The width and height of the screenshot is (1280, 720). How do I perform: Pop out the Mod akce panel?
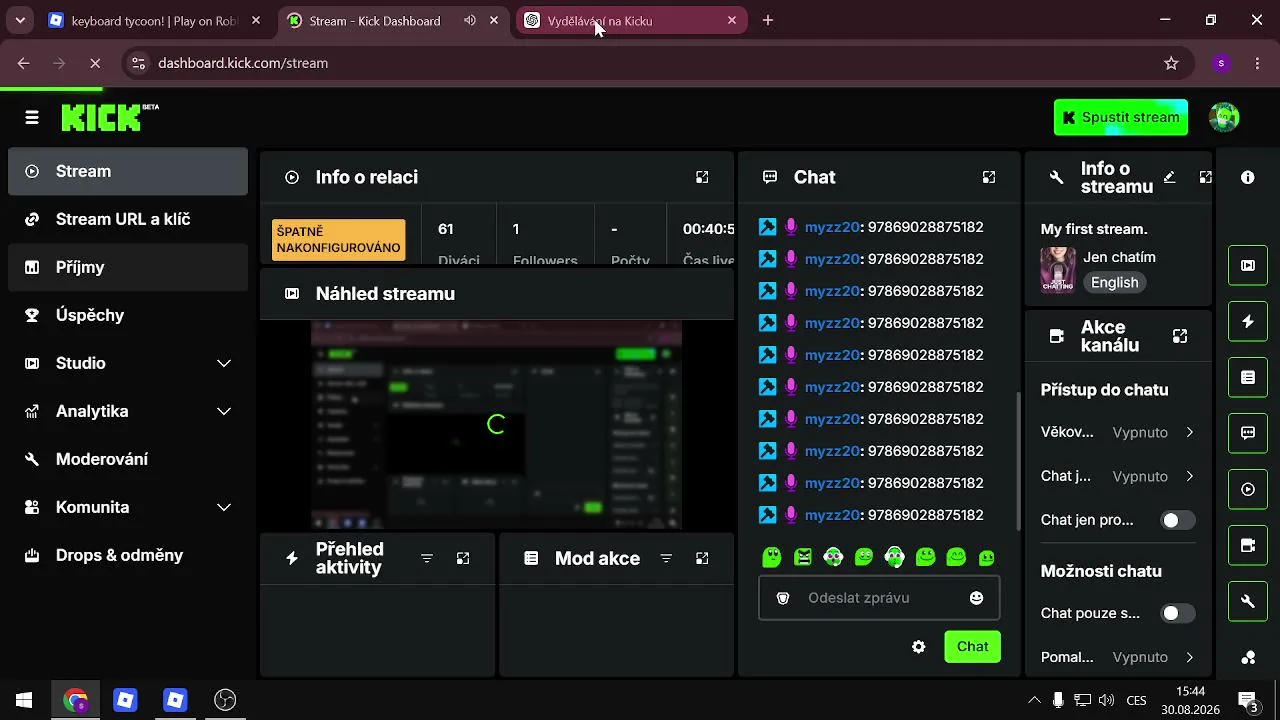click(702, 559)
